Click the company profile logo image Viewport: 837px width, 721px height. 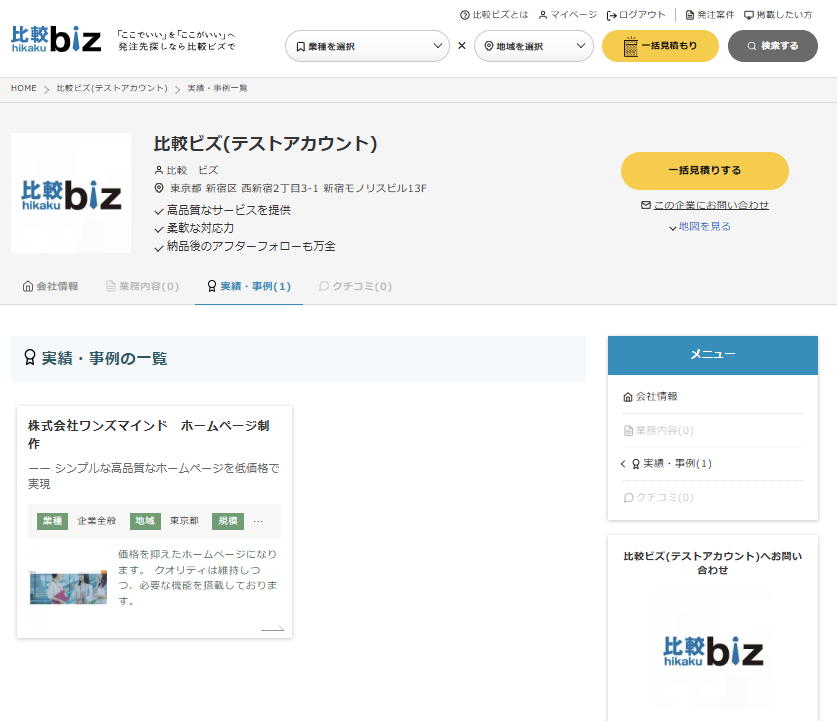point(71,193)
